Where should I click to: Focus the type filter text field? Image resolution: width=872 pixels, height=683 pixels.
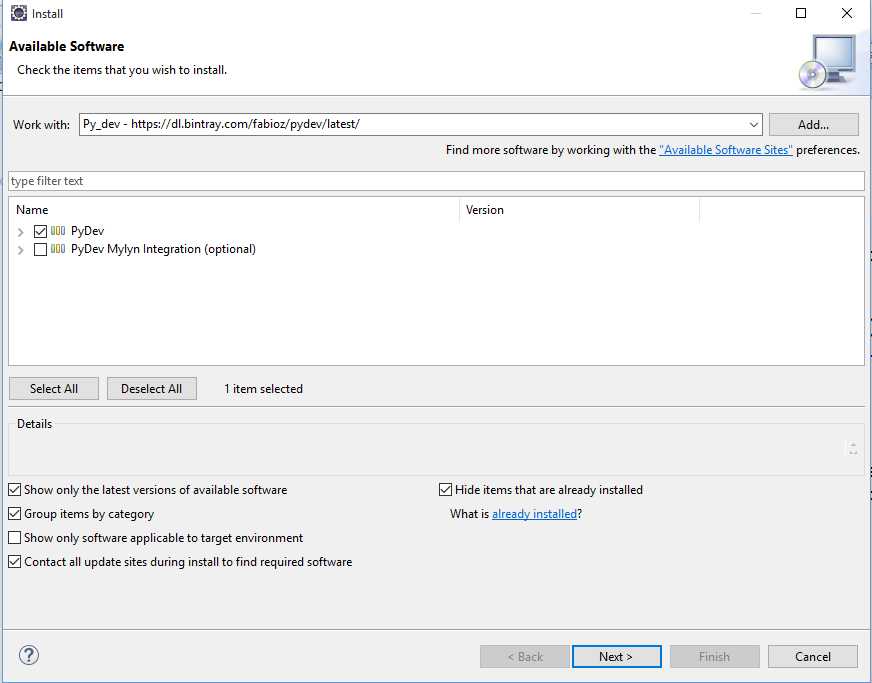(437, 181)
